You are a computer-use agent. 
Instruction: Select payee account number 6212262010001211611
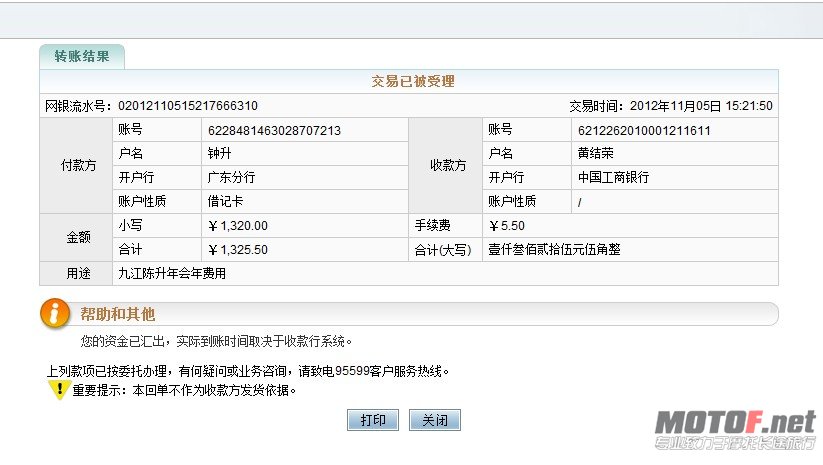644,130
